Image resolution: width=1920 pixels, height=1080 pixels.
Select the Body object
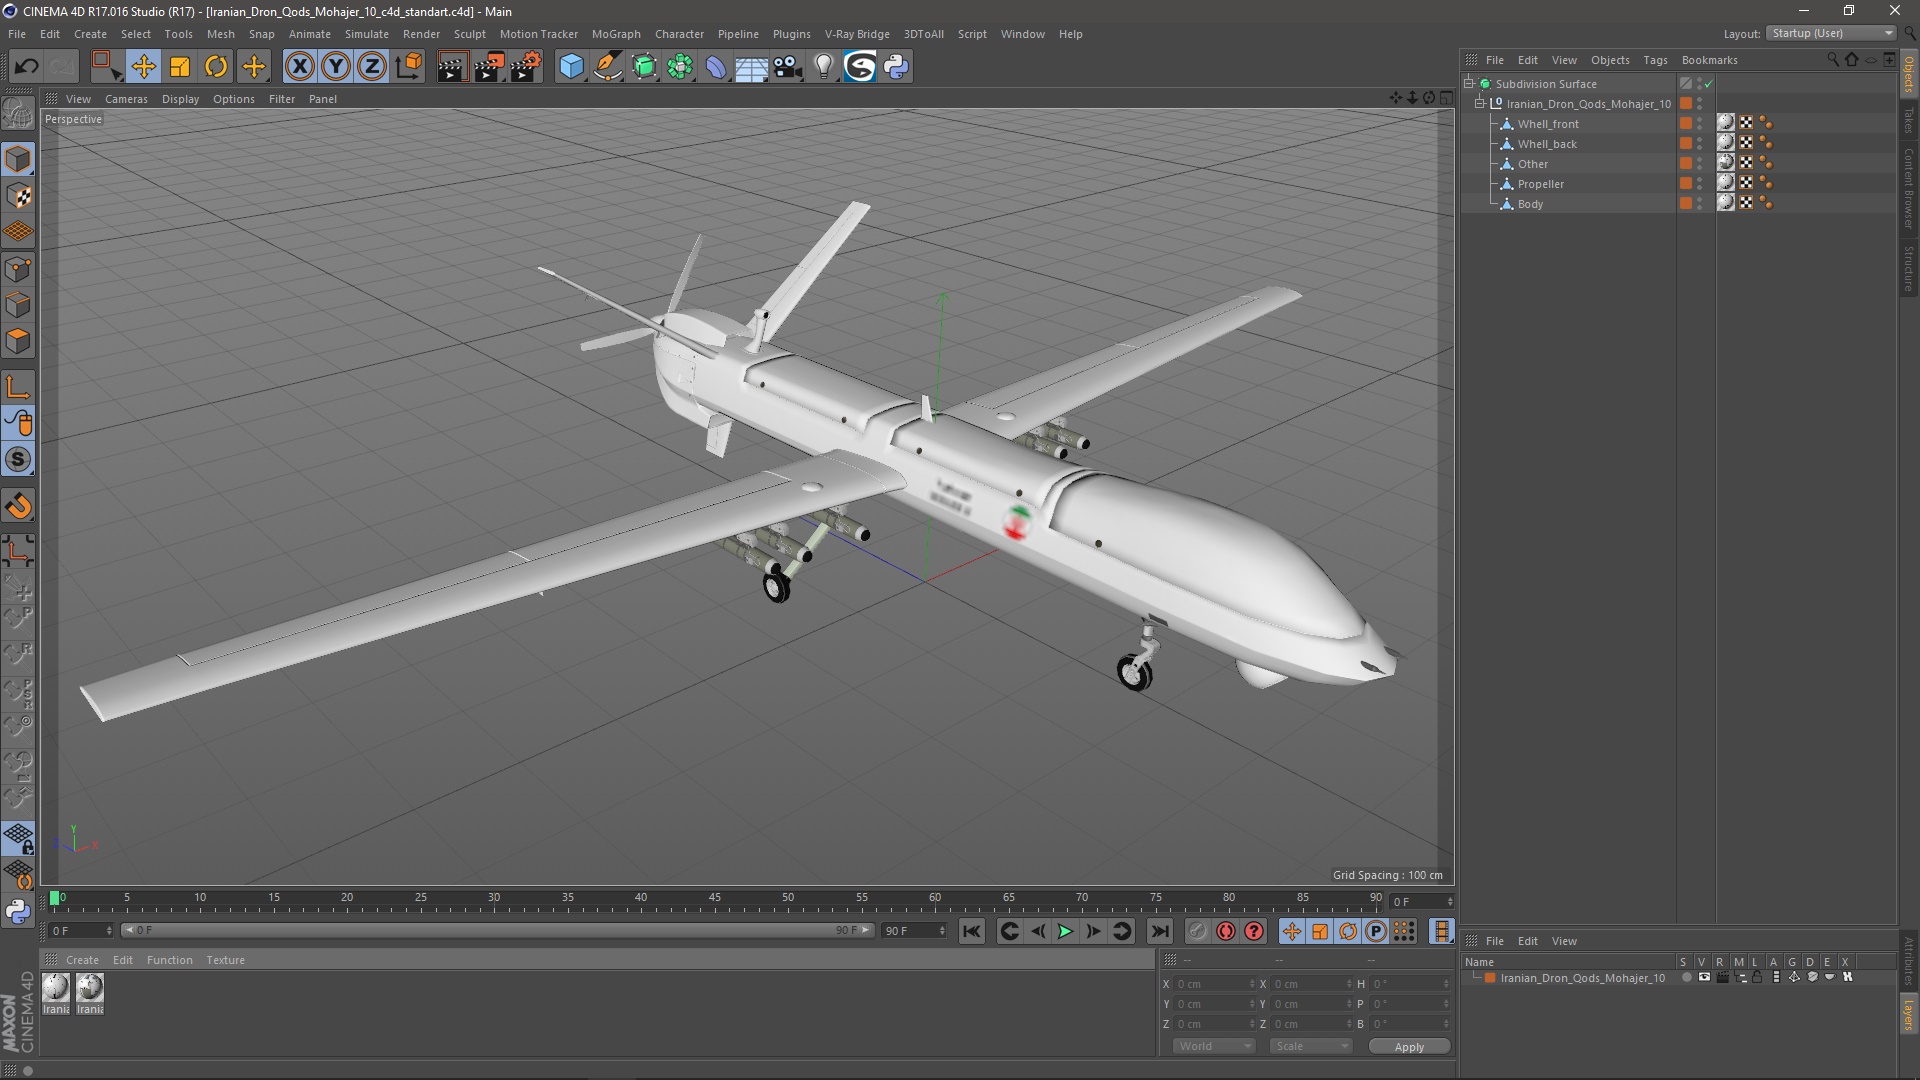1530,204
